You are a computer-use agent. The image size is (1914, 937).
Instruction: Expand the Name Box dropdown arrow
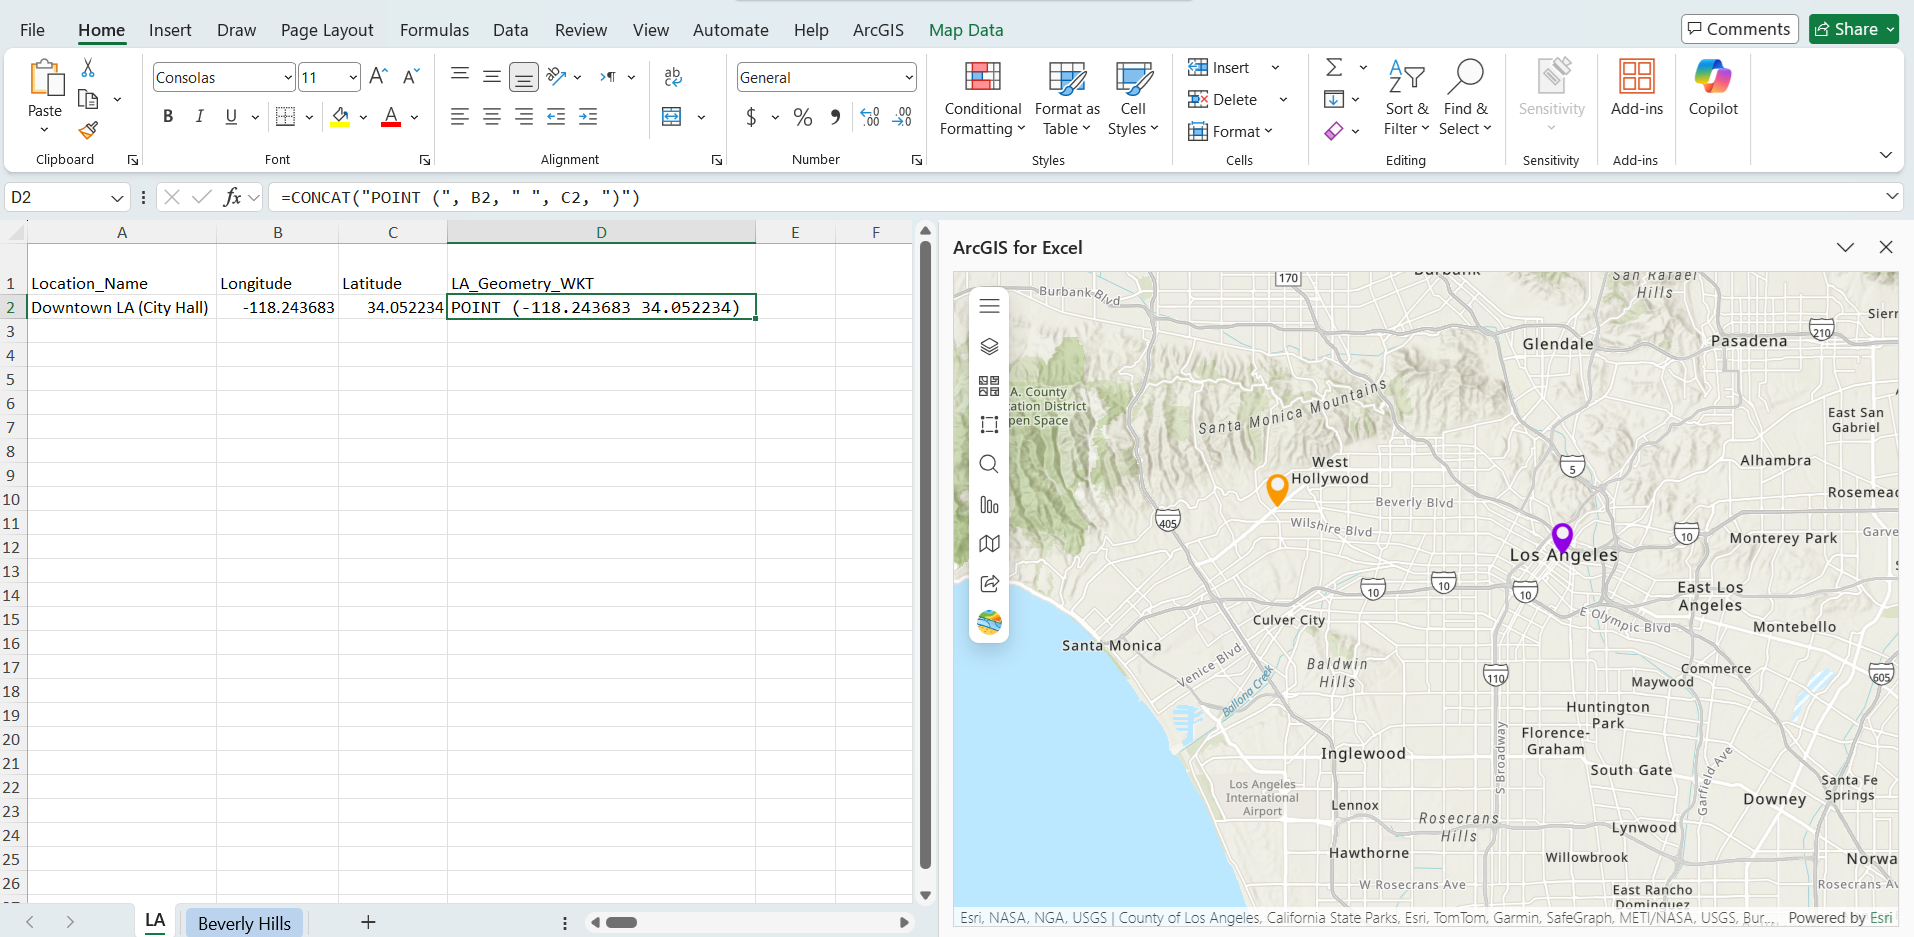point(117,198)
